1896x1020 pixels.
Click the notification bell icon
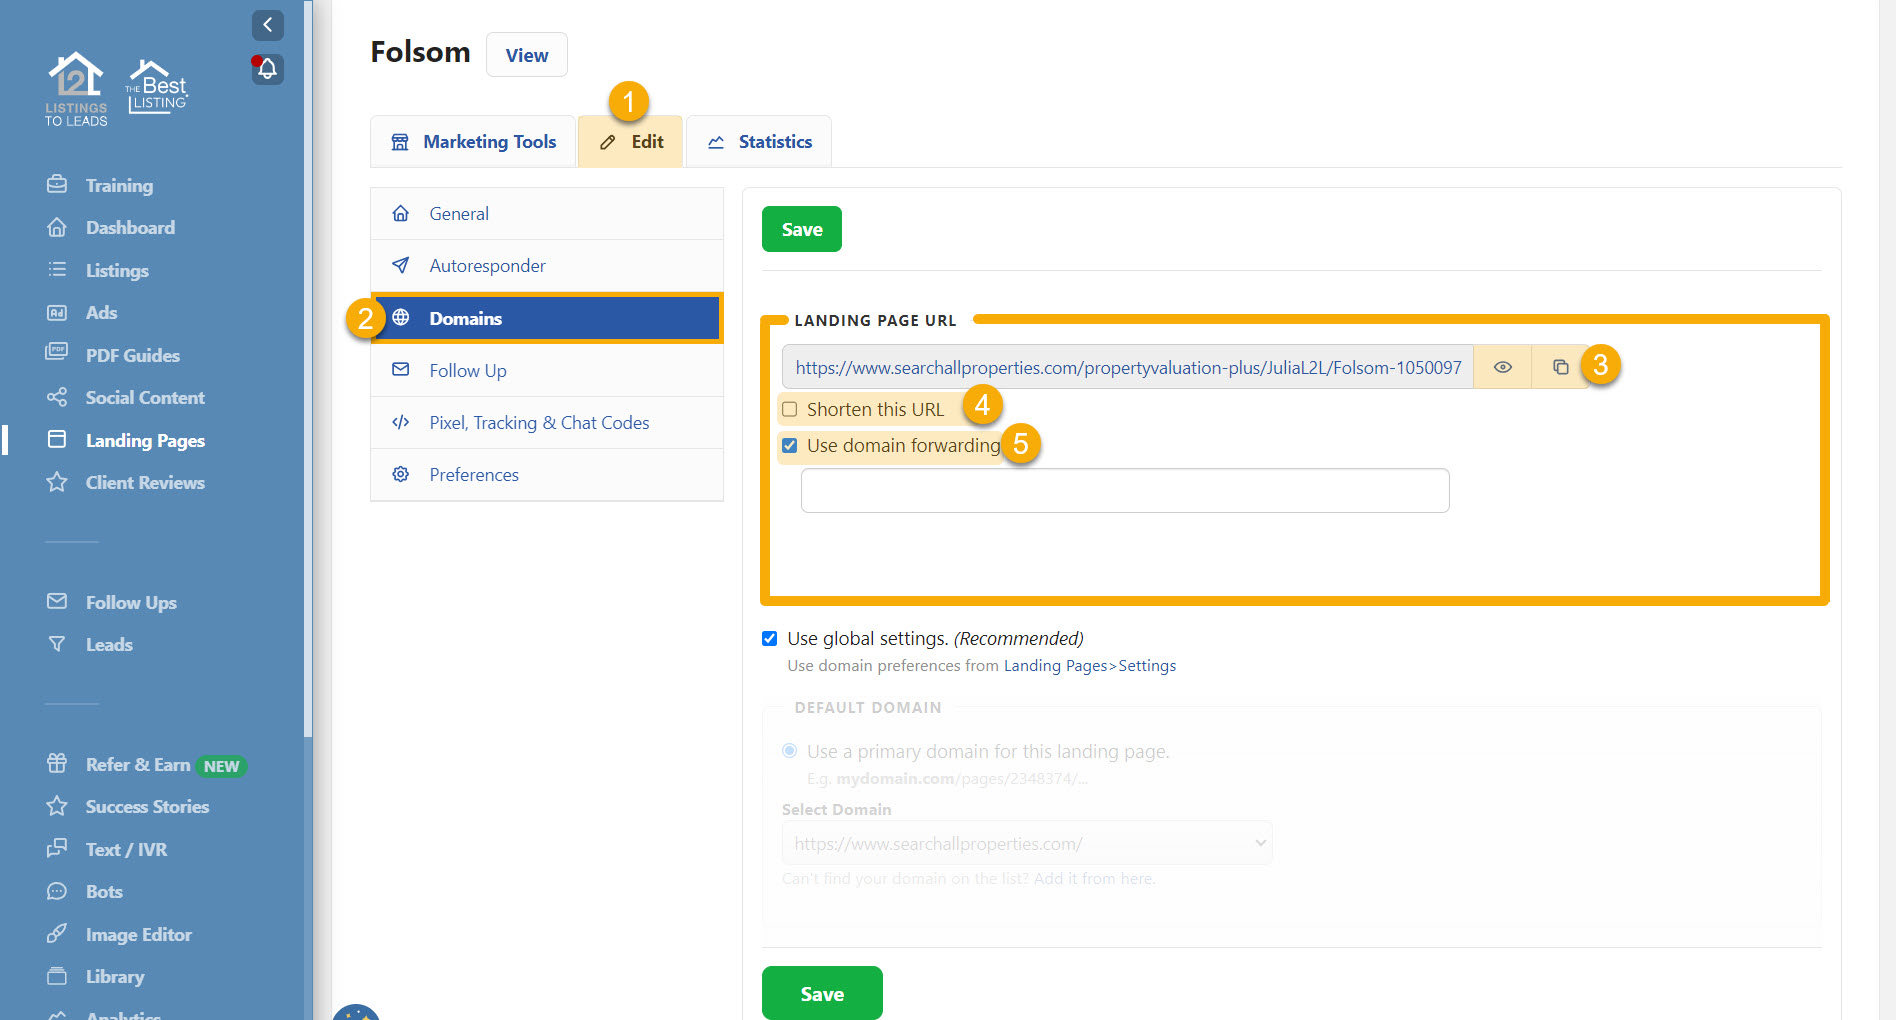(267, 69)
